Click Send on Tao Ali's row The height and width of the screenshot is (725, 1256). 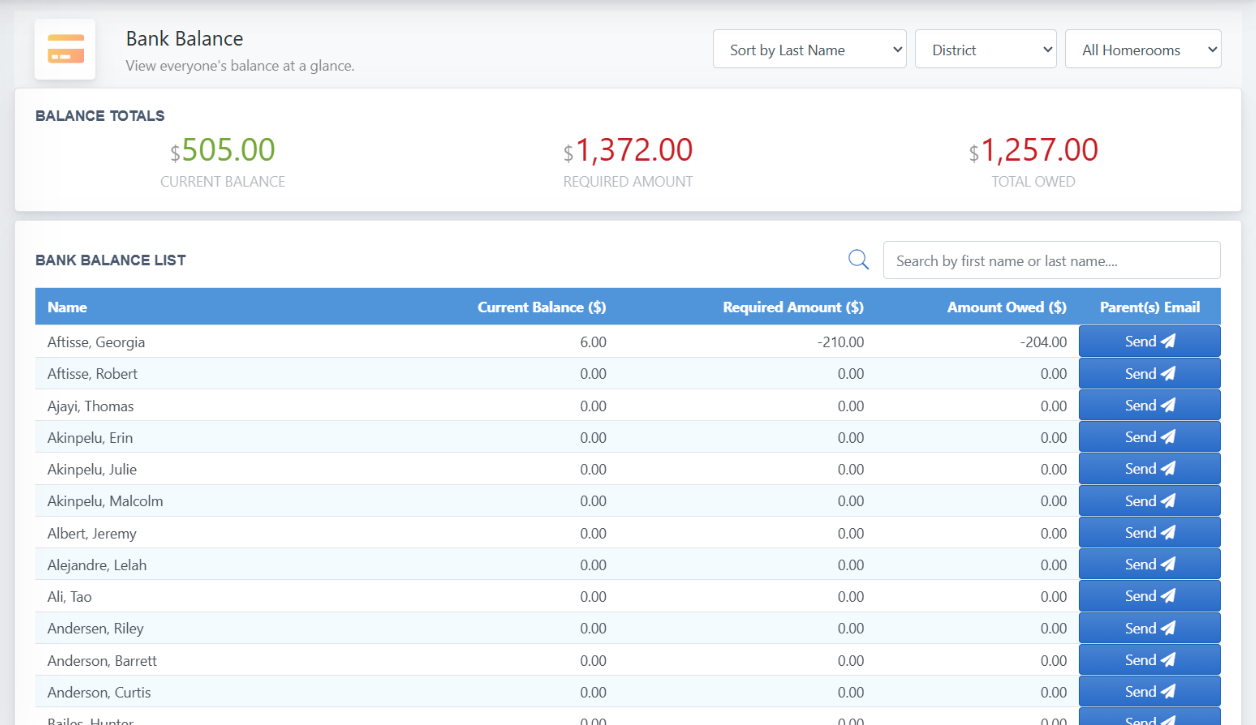[1149, 596]
